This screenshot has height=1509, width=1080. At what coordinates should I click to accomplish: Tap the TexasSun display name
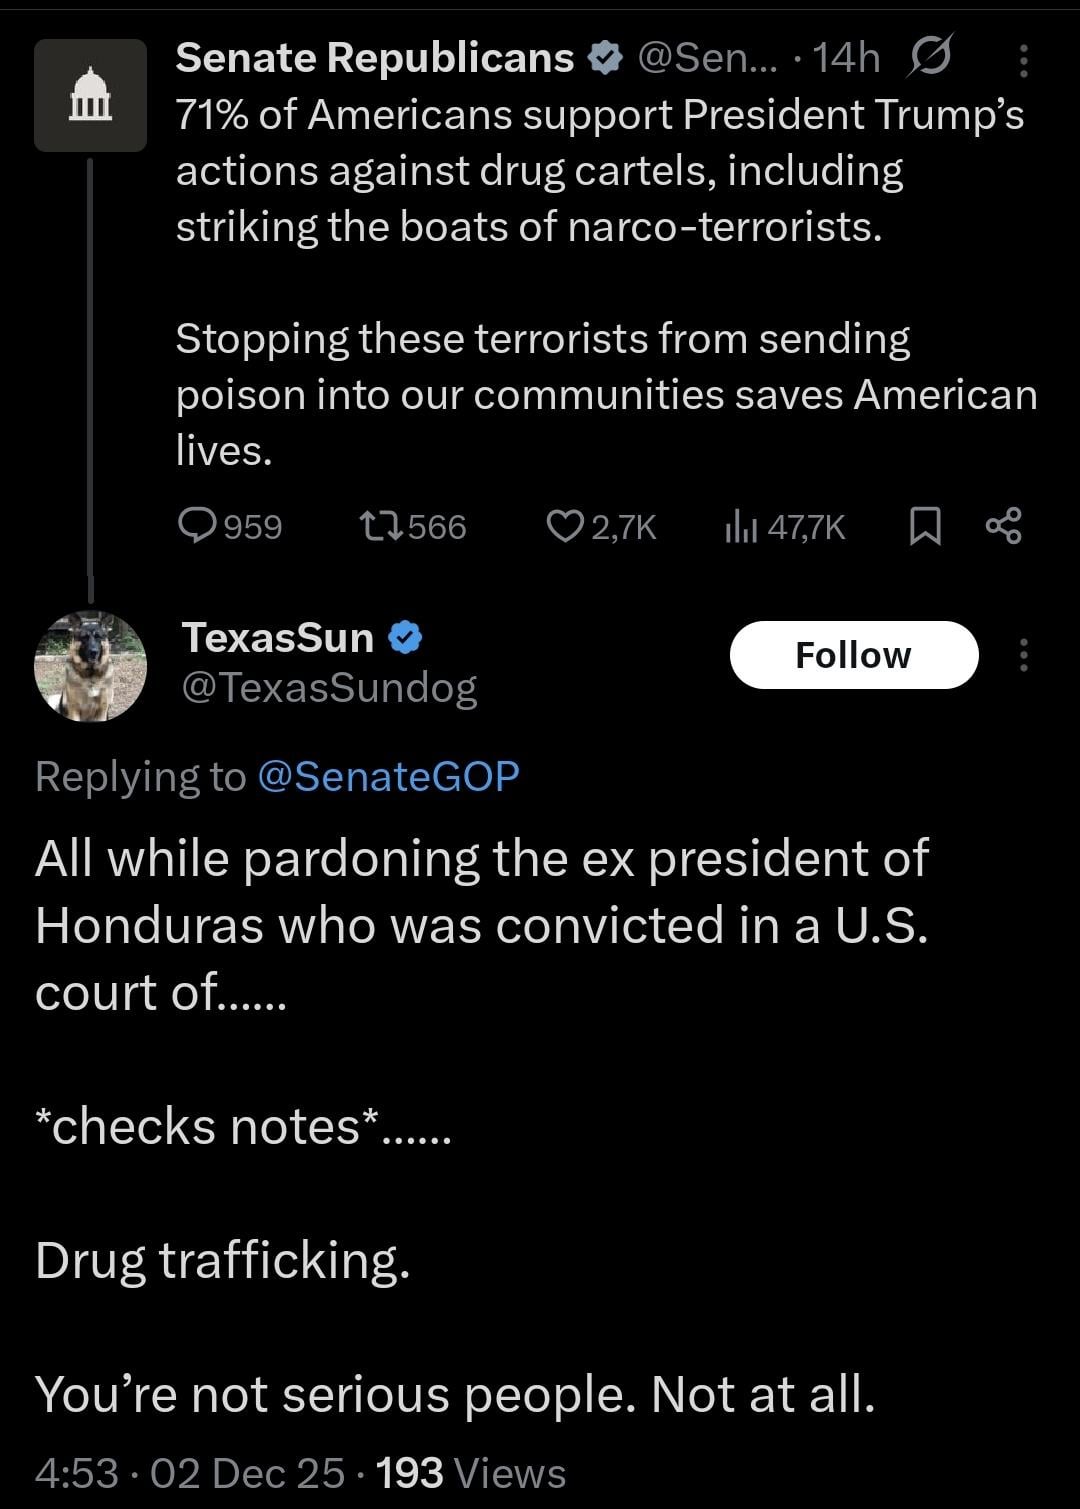(x=278, y=637)
